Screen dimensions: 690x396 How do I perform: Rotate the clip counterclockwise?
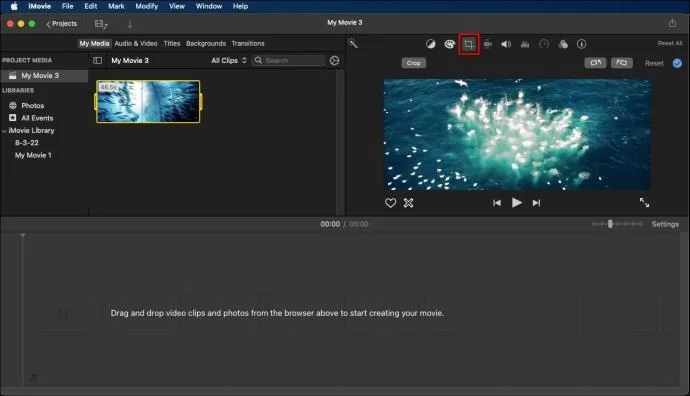pyautogui.click(x=595, y=63)
